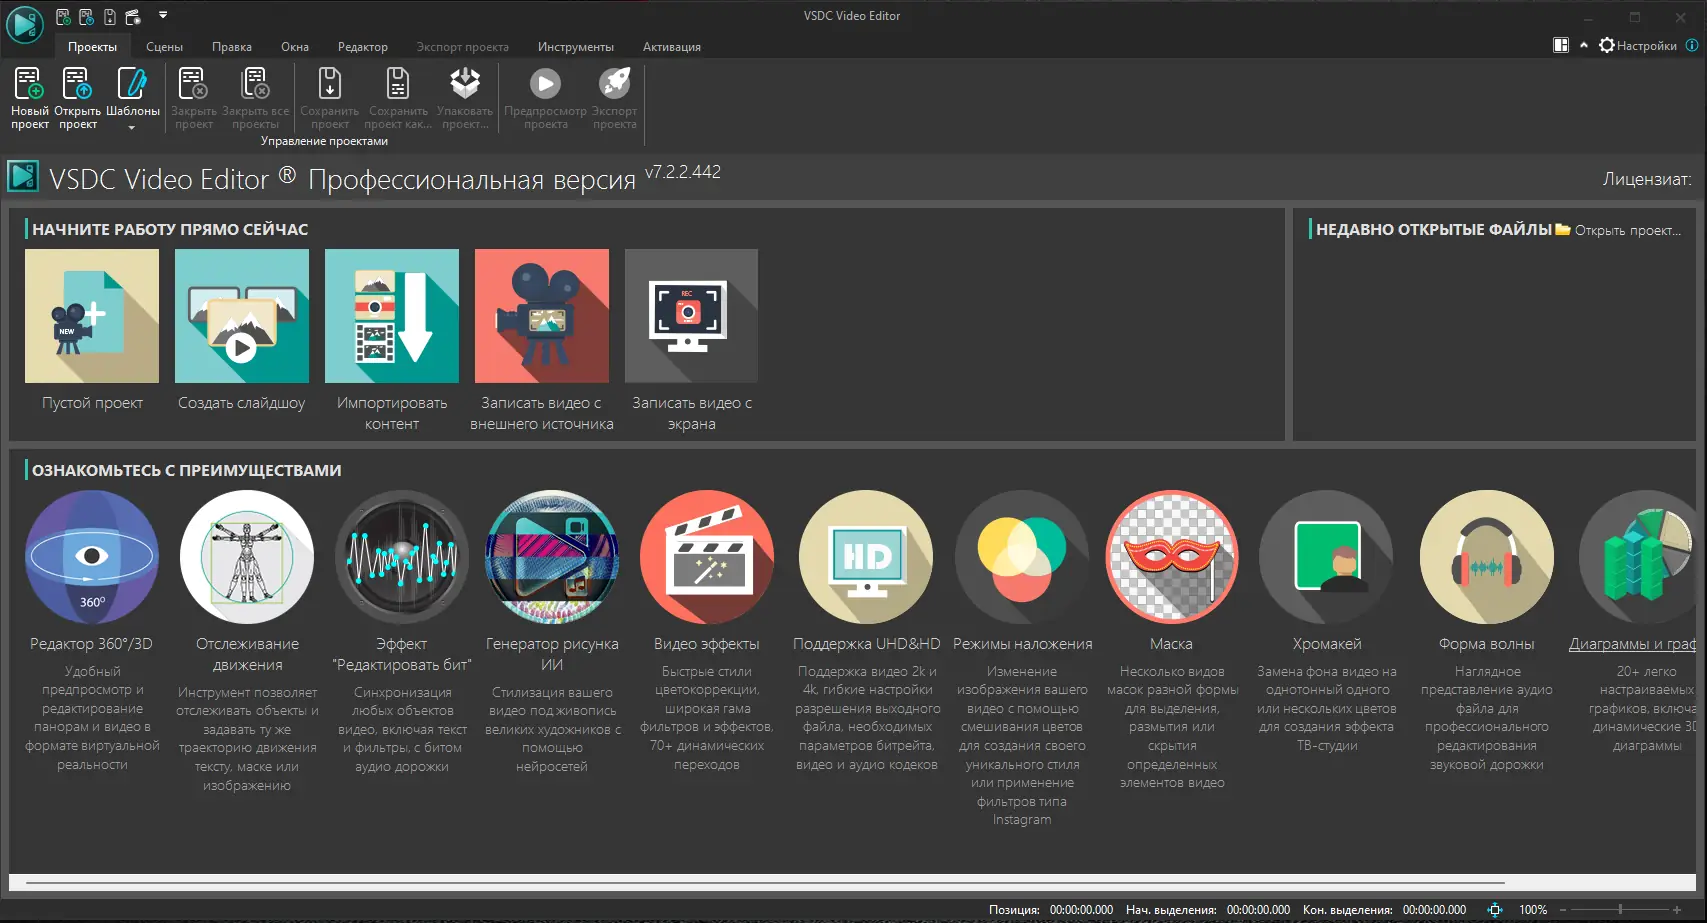1707x923 pixels.
Task: Click the Генератор рисунка ИИ feature icon
Action: point(552,557)
